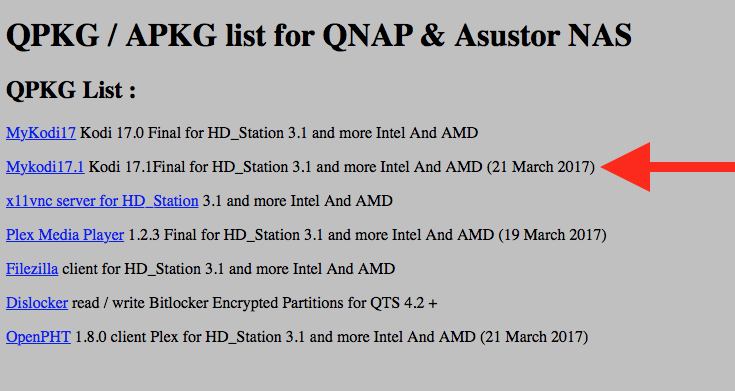The image size is (735, 391).
Task: Click the 'QPKG List :' subheading
Action: tap(71, 90)
